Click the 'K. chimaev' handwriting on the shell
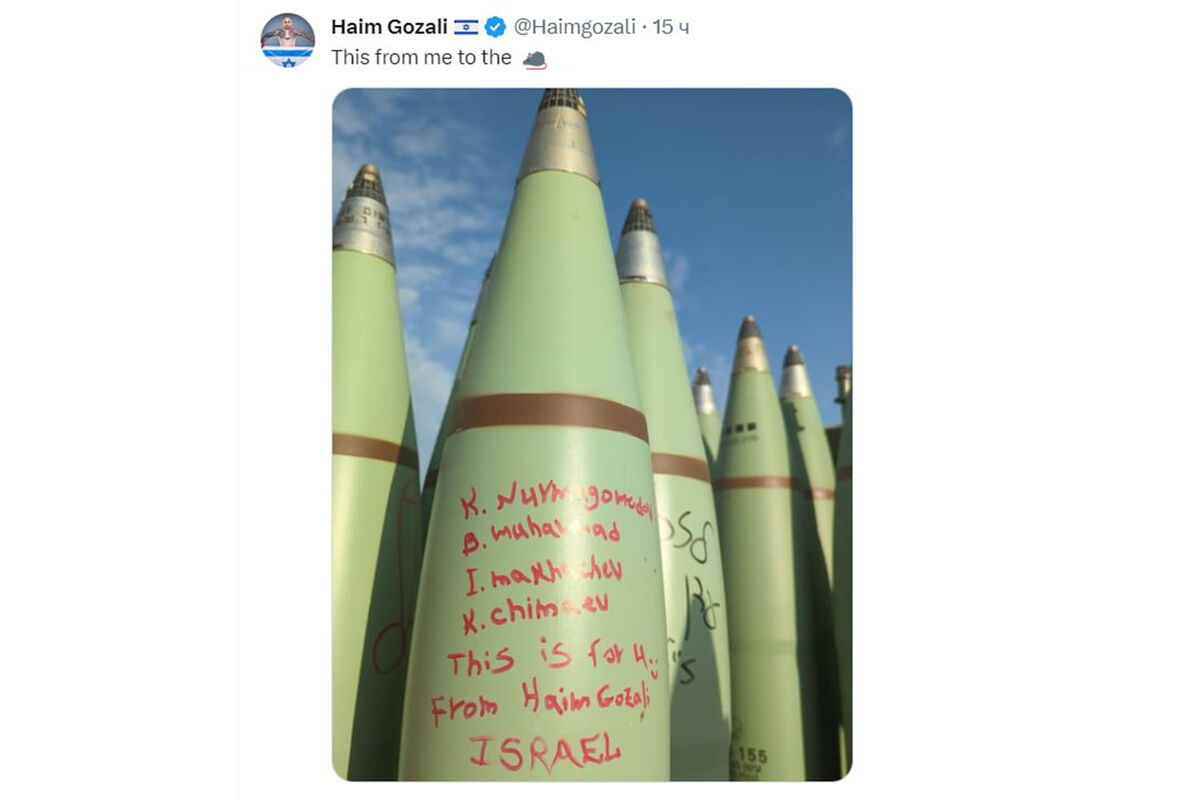 tap(535, 611)
